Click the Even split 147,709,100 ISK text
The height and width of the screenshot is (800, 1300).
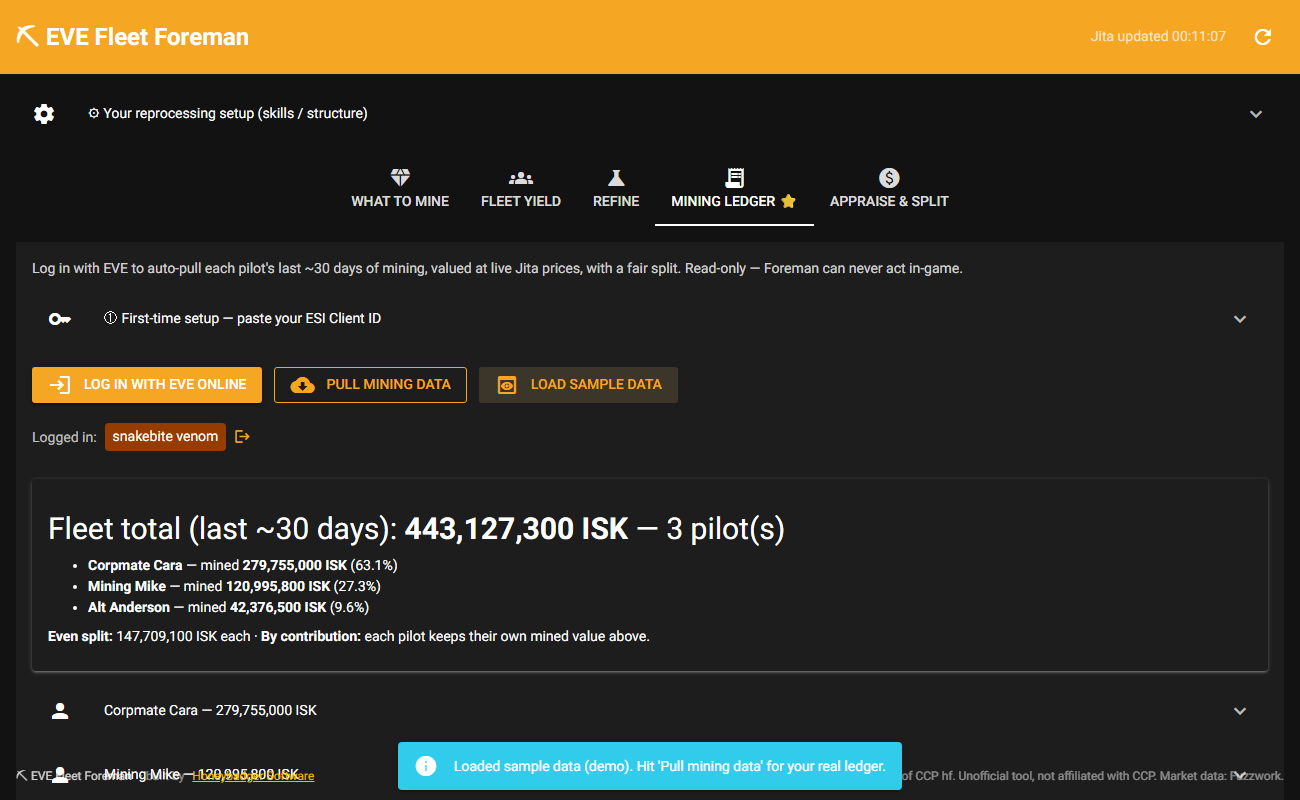pos(149,636)
